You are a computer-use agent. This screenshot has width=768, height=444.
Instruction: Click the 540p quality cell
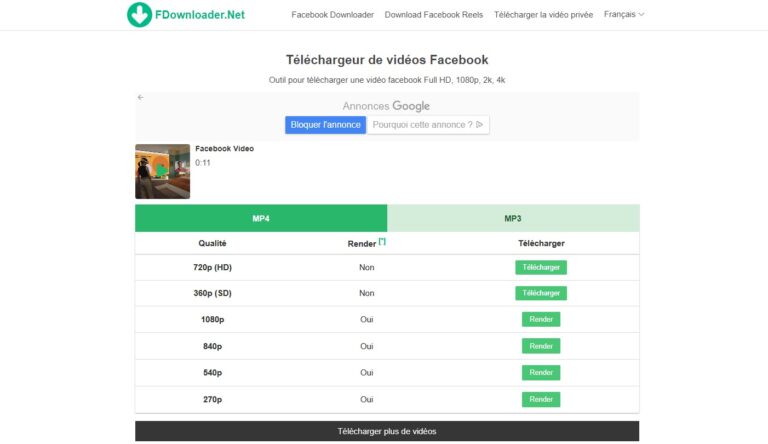click(x=213, y=372)
